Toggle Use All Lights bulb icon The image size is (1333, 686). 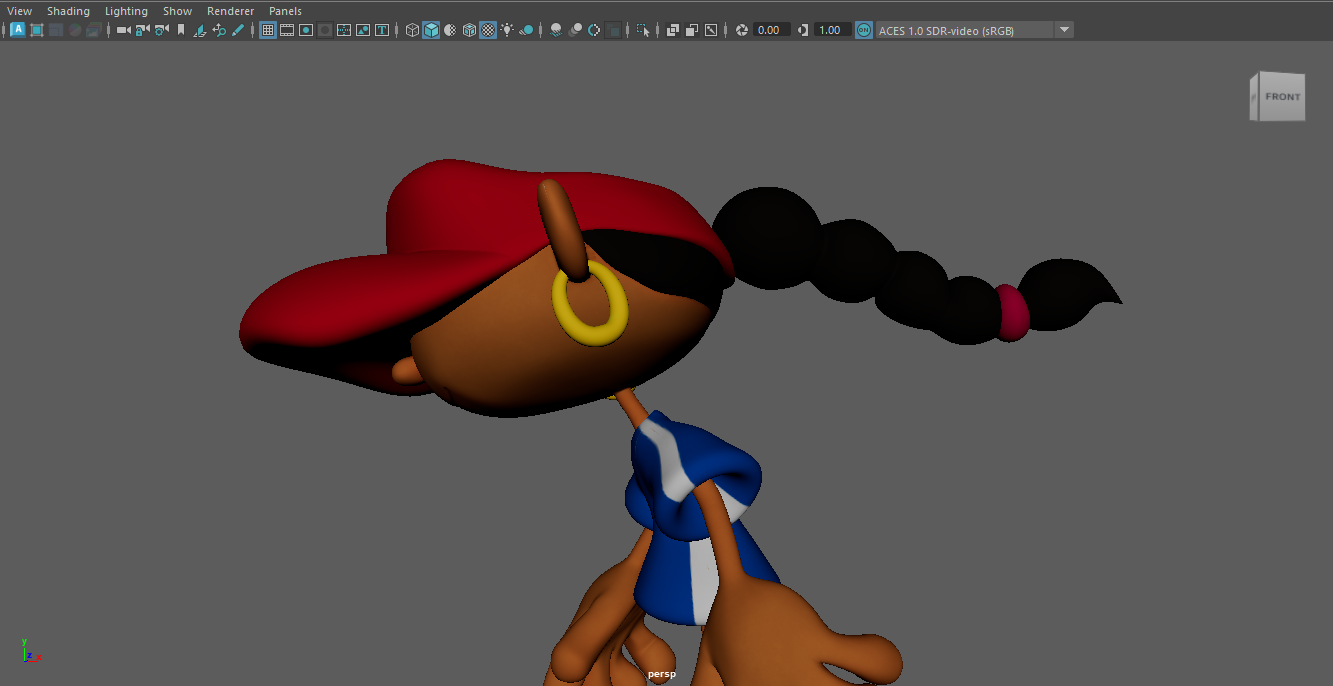coord(507,30)
